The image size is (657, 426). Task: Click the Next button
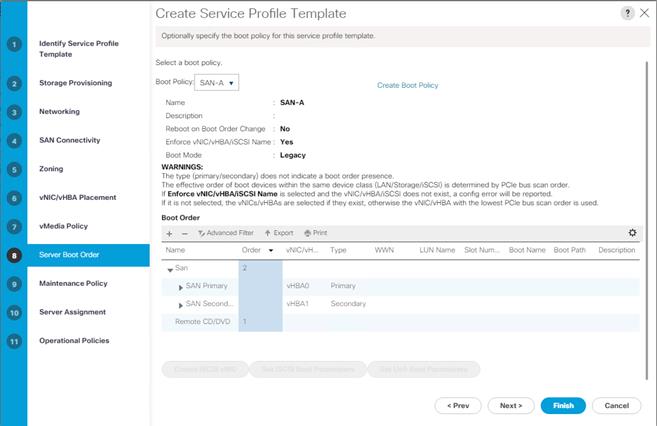point(510,405)
